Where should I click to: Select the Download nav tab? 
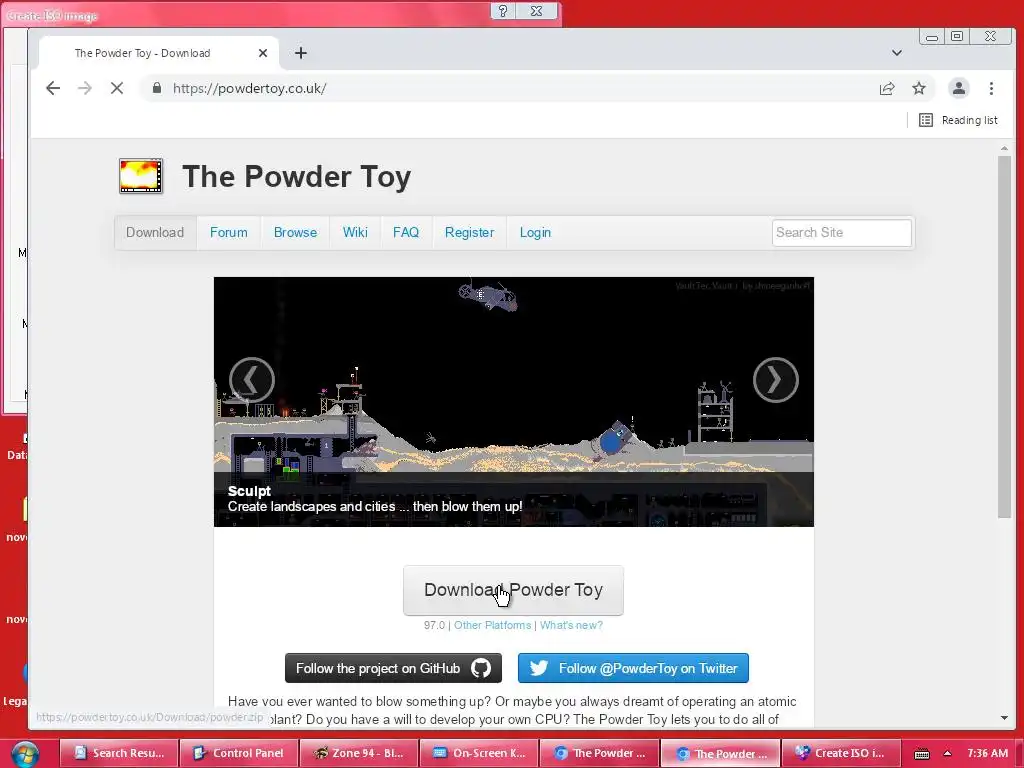[155, 232]
